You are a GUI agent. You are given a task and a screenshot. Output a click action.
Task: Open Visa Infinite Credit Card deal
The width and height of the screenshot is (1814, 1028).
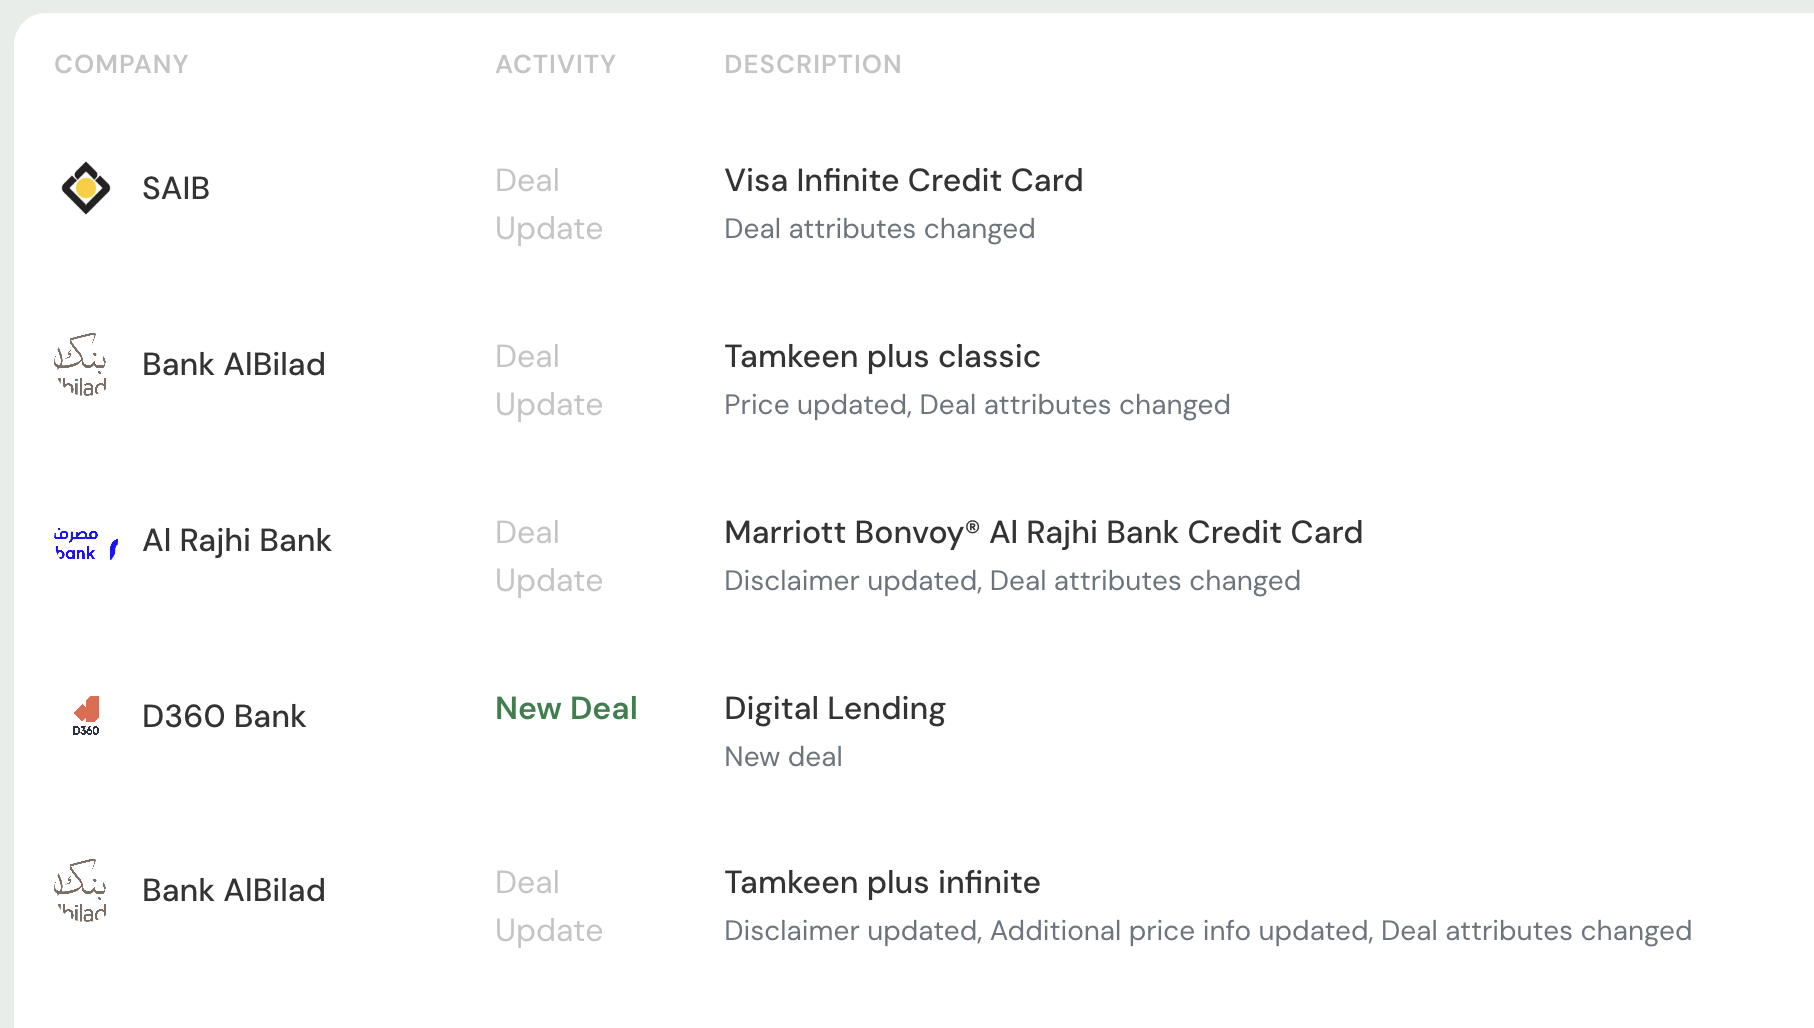click(903, 180)
